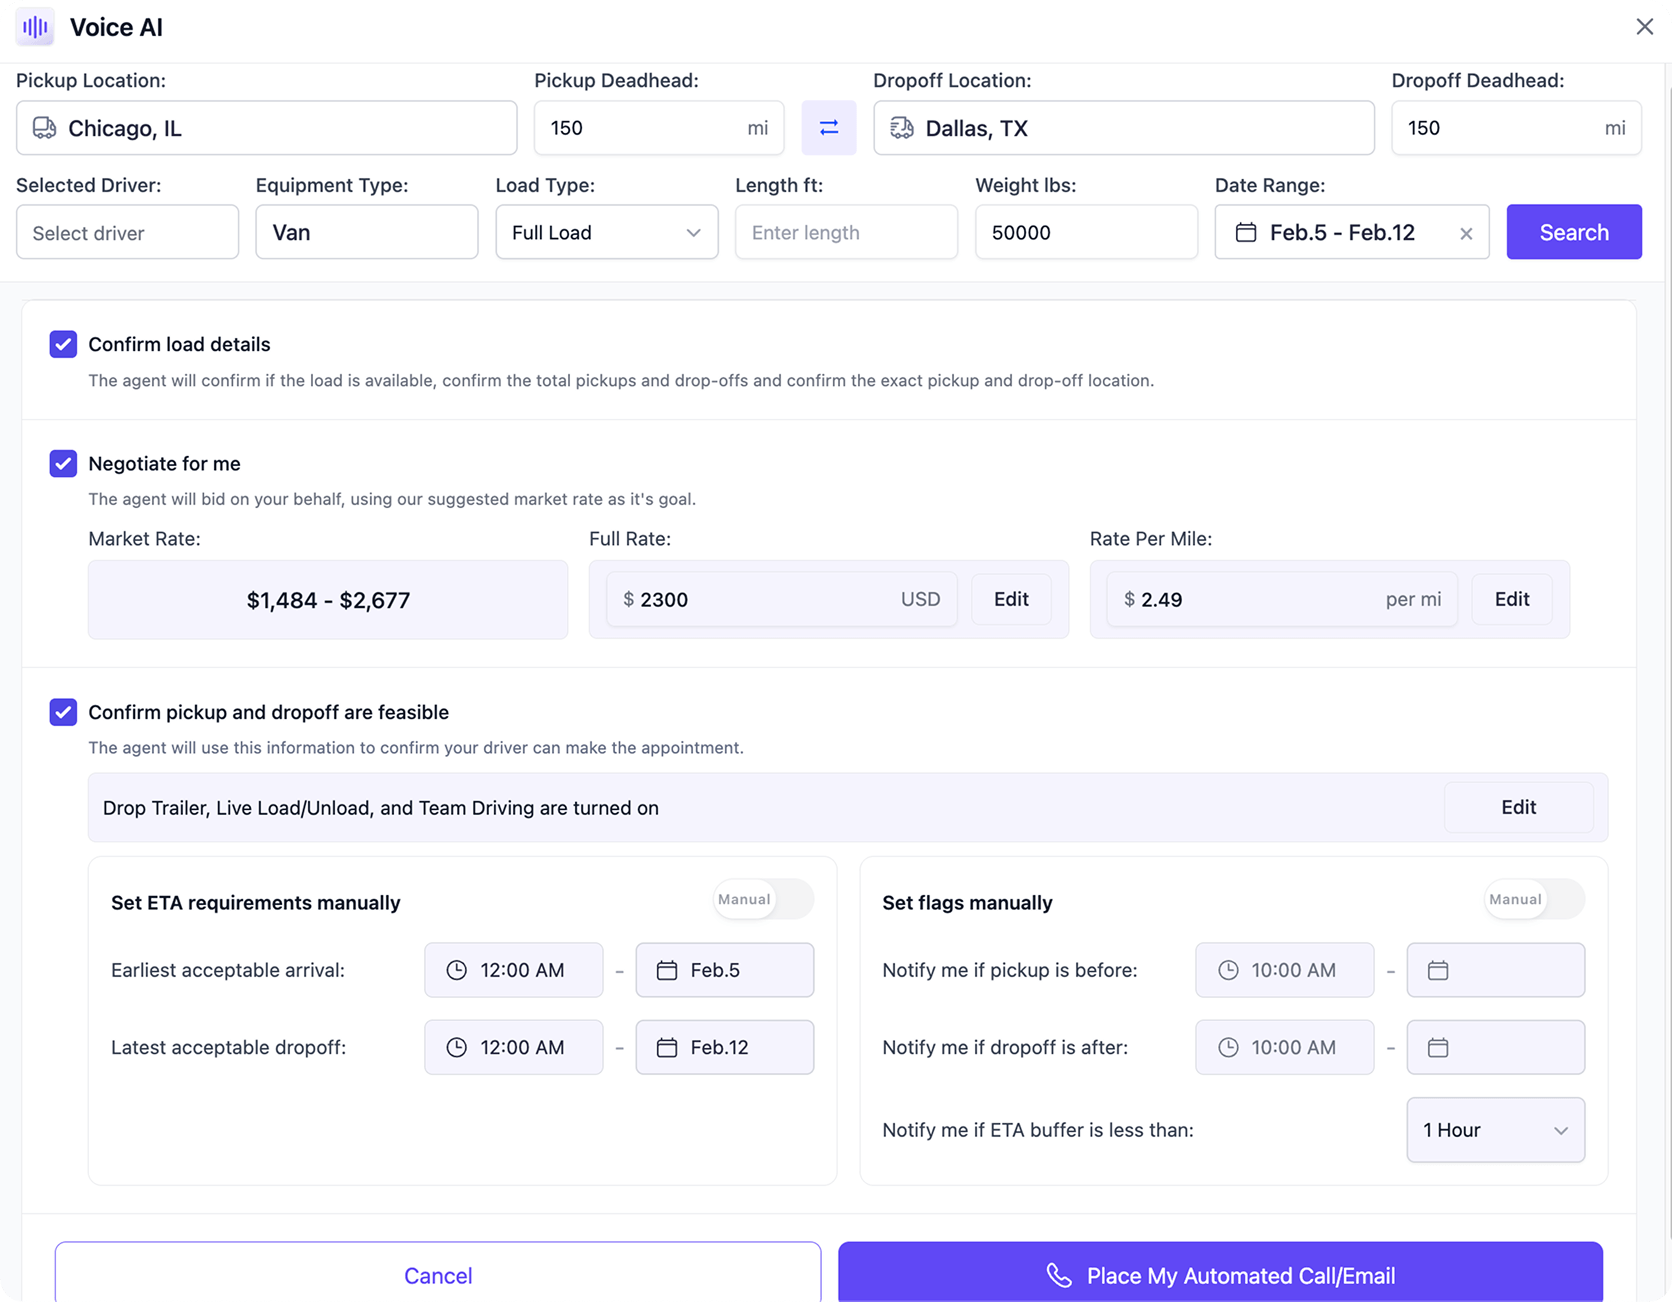Click the truck icon in Pickup Location field
The width and height of the screenshot is (1672, 1302).
(x=44, y=128)
